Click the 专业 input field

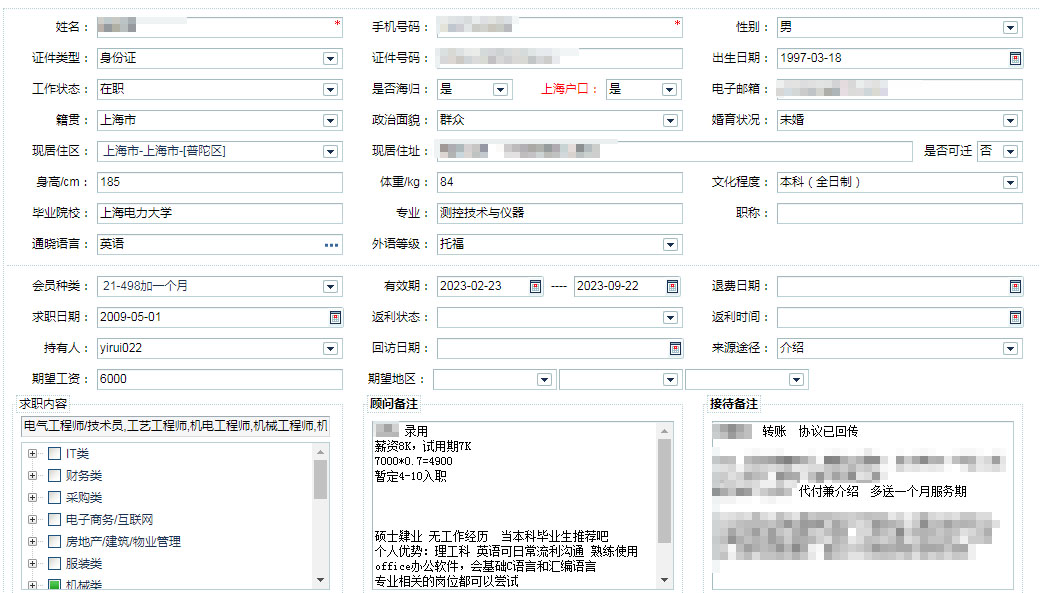pos(560,214)
